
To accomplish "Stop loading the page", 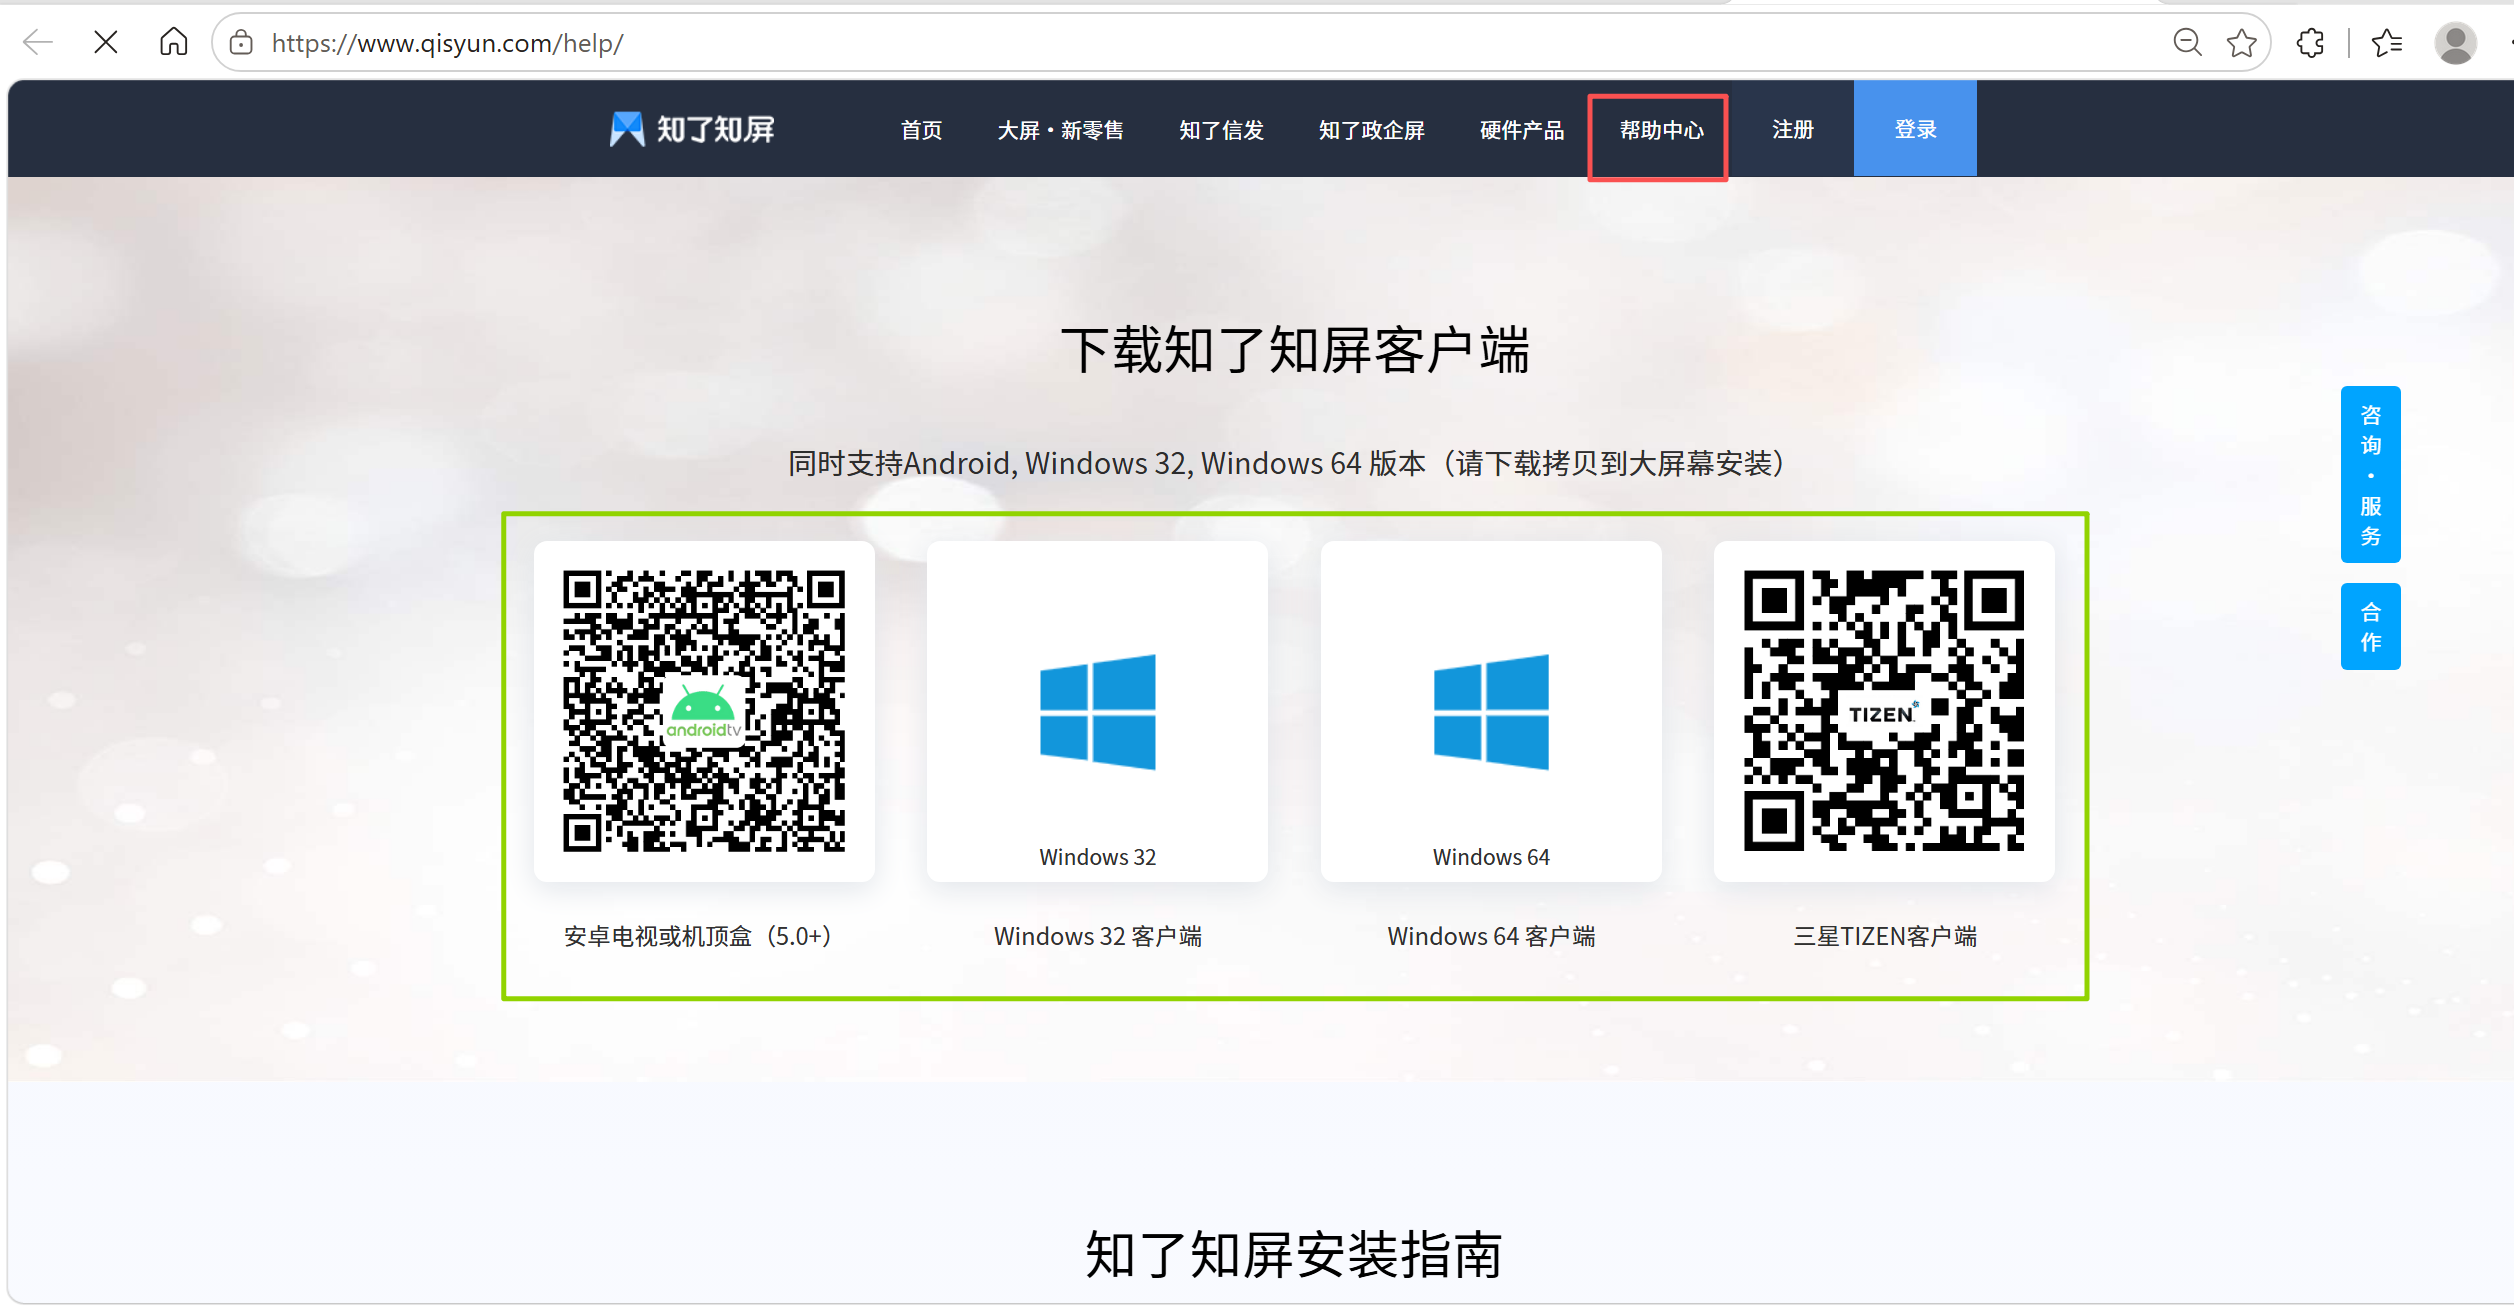I will pyautogui.click(x=105, y=42).
